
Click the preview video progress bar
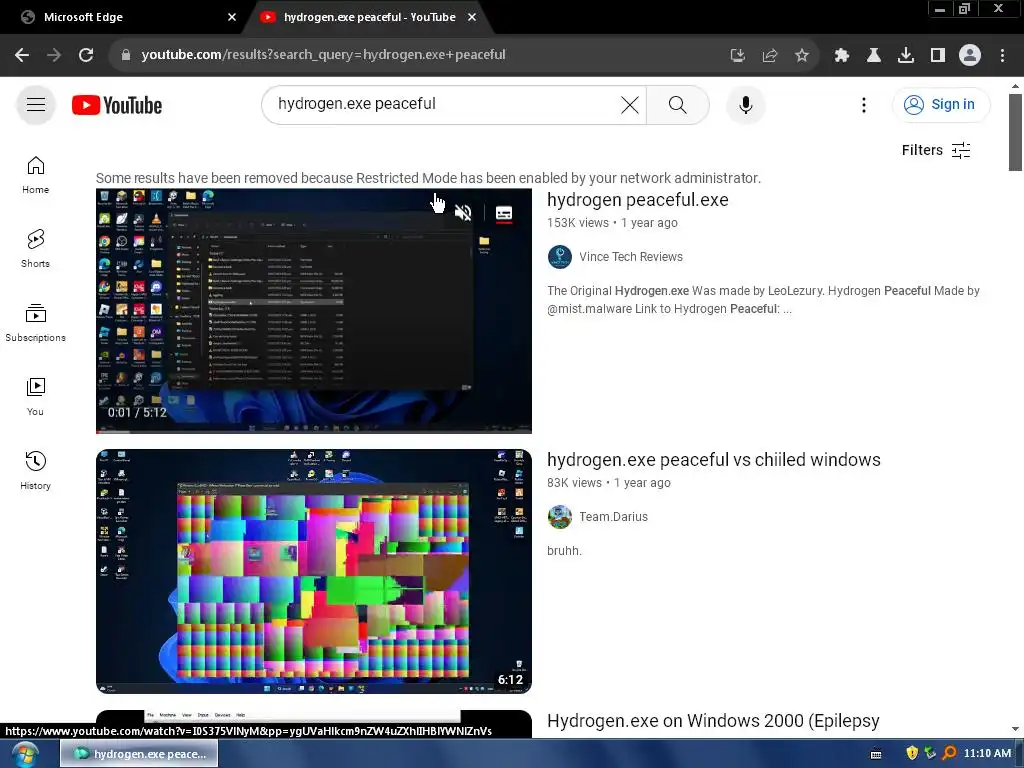[314, 430]
